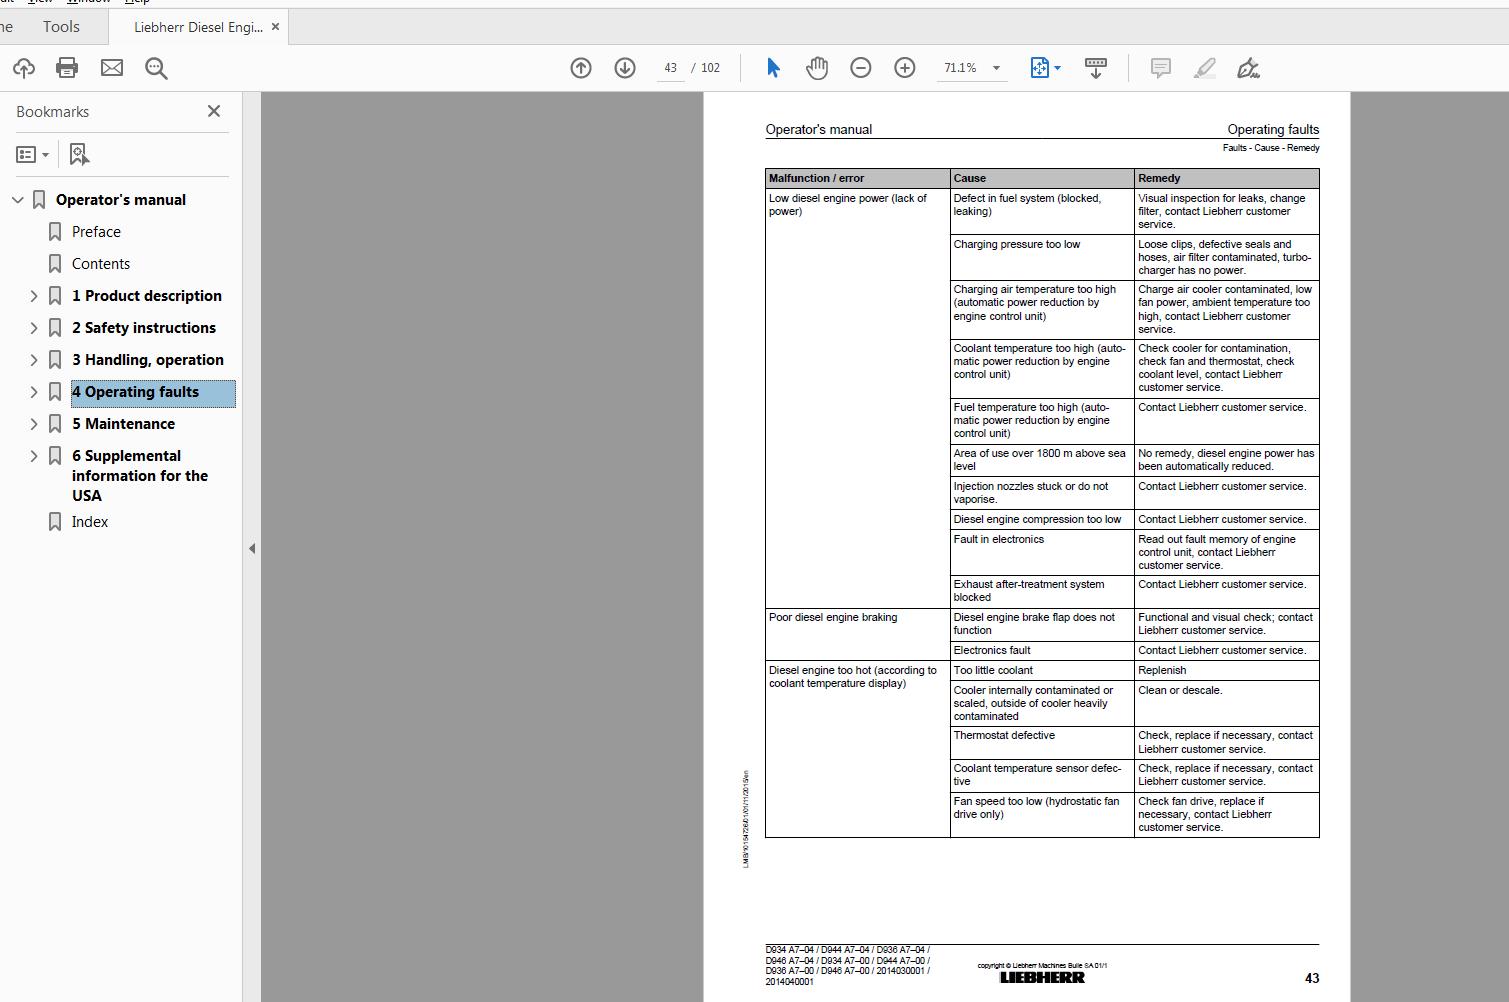Image resolution: width=1509 pixels, height=1002 pixels.
Task: Open the sign document pen tool
Action: pyautogui.click(x=1248, y=68)
